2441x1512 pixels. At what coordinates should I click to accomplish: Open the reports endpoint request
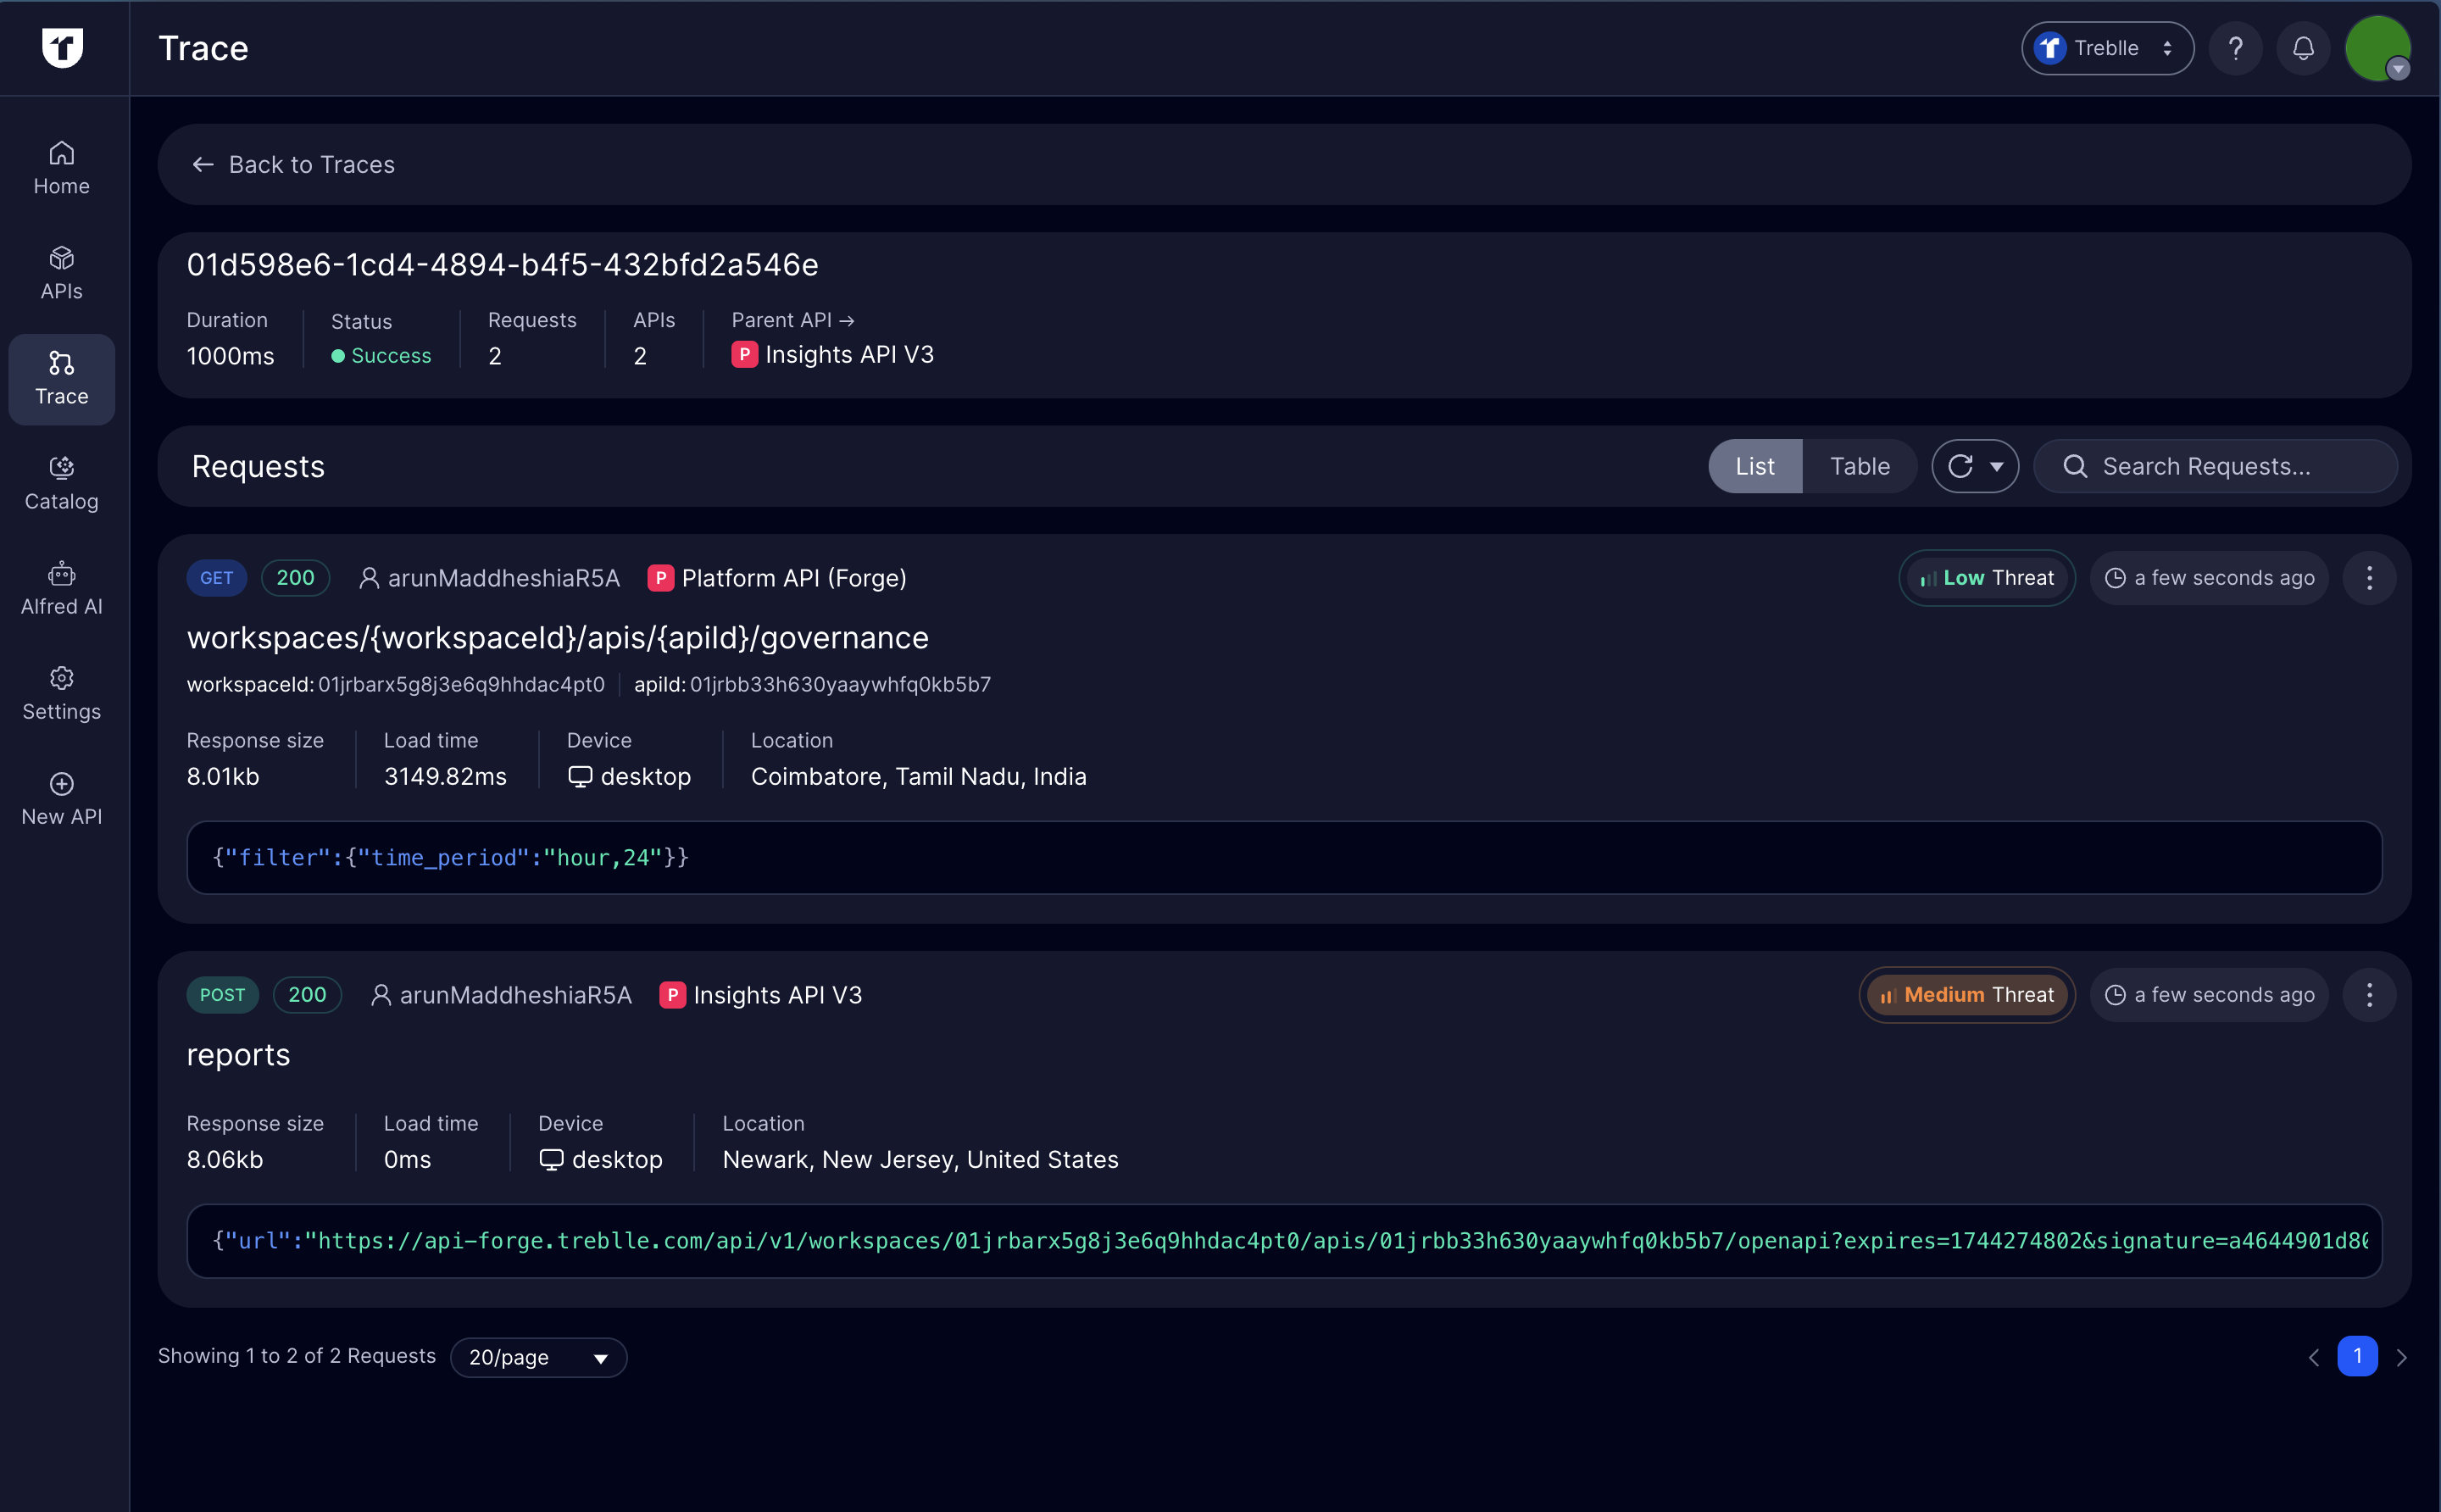tap(238, 1055)
